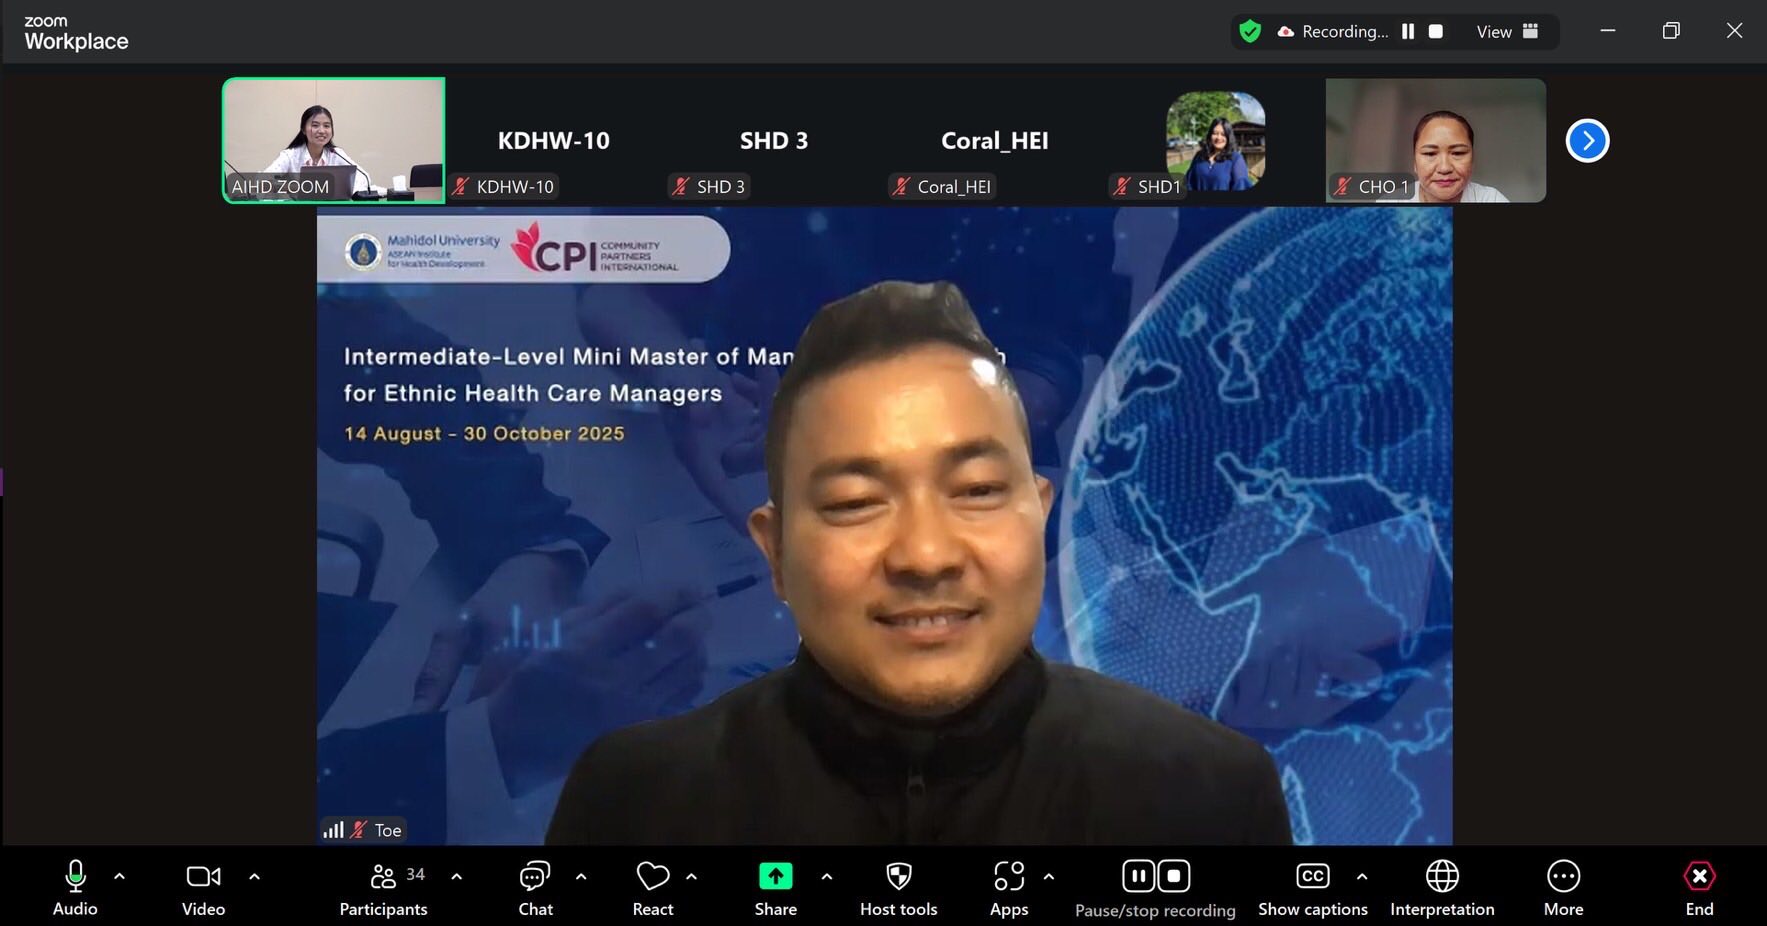The height and width of the screenshot is (926, 1767).
Task: Select the CHO 1 video thumbnail
Action: [1435, 141]
